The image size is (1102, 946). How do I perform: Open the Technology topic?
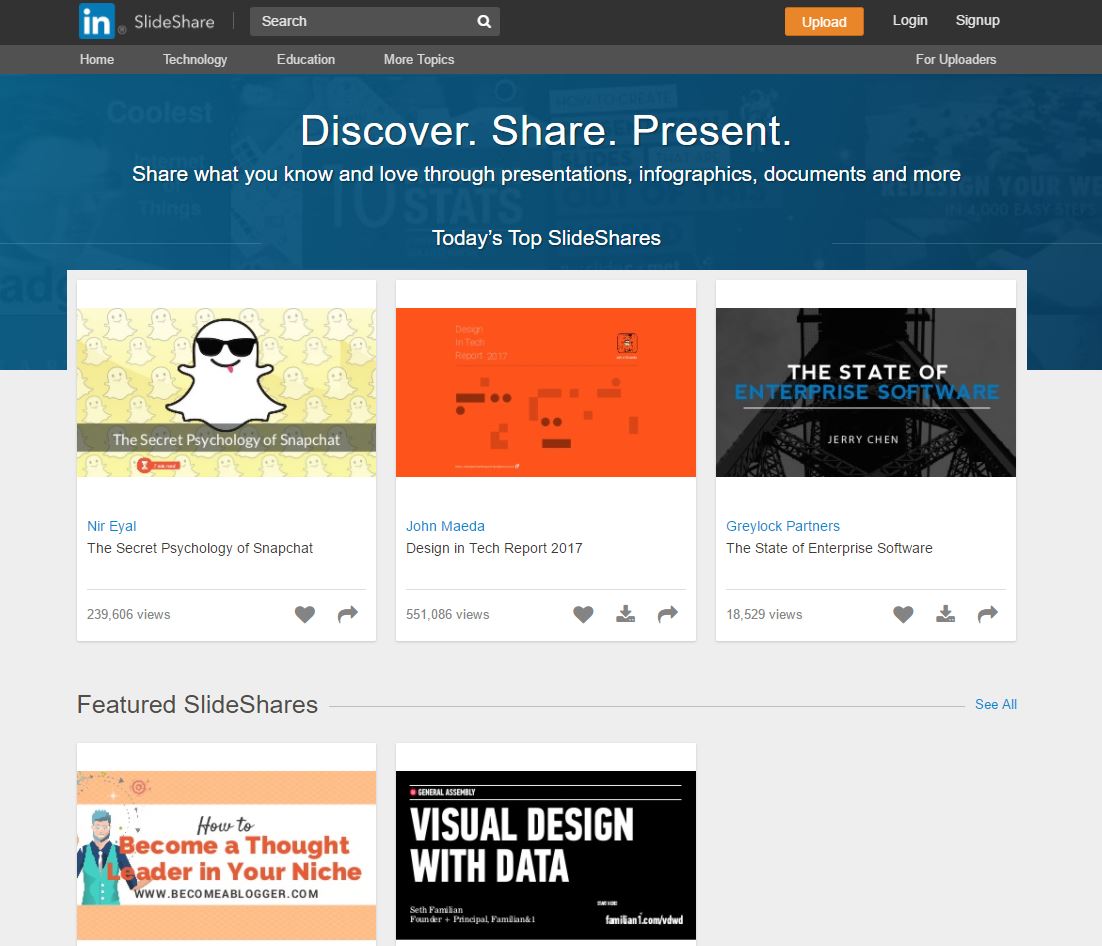(195, 60)
